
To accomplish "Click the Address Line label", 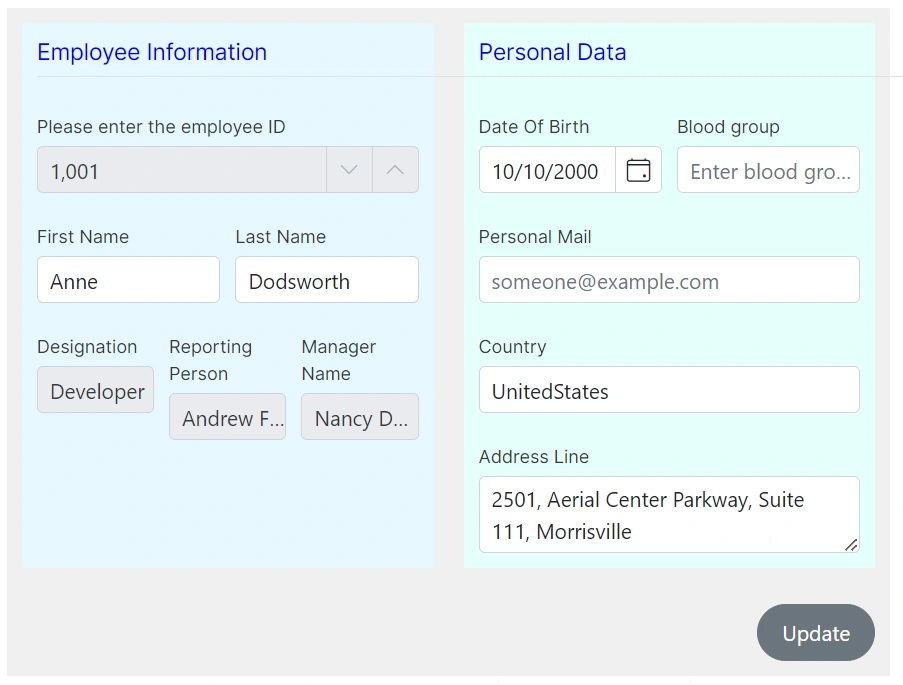I will (x=534, y=457).
